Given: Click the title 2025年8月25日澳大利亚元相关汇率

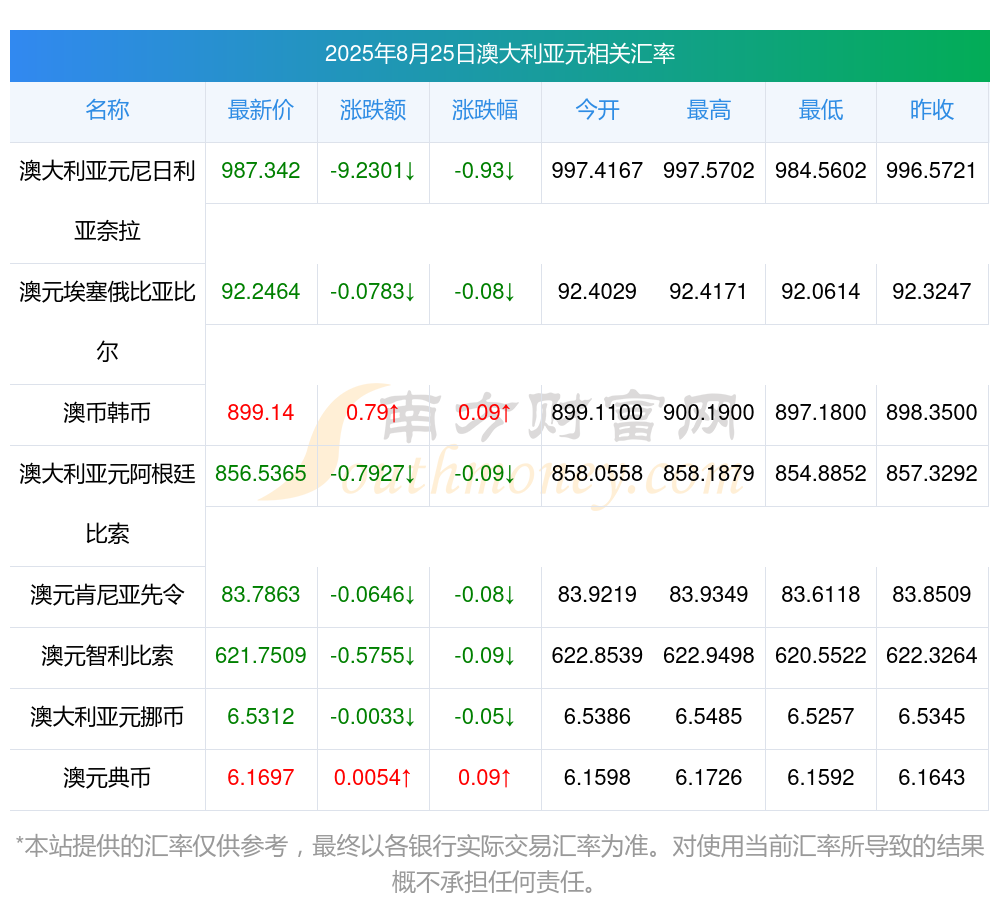Looking at the screenshot, I should coord(499,54).
